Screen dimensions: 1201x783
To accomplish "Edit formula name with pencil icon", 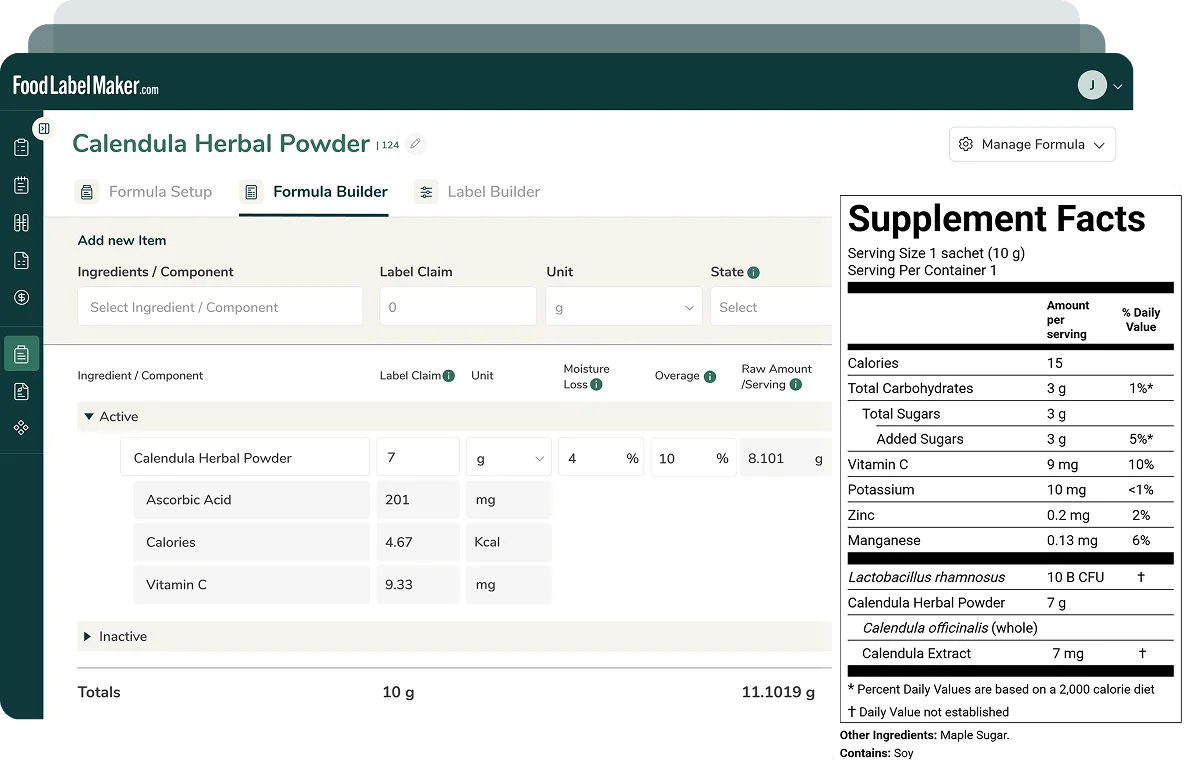I will click(x=416, y=144).
